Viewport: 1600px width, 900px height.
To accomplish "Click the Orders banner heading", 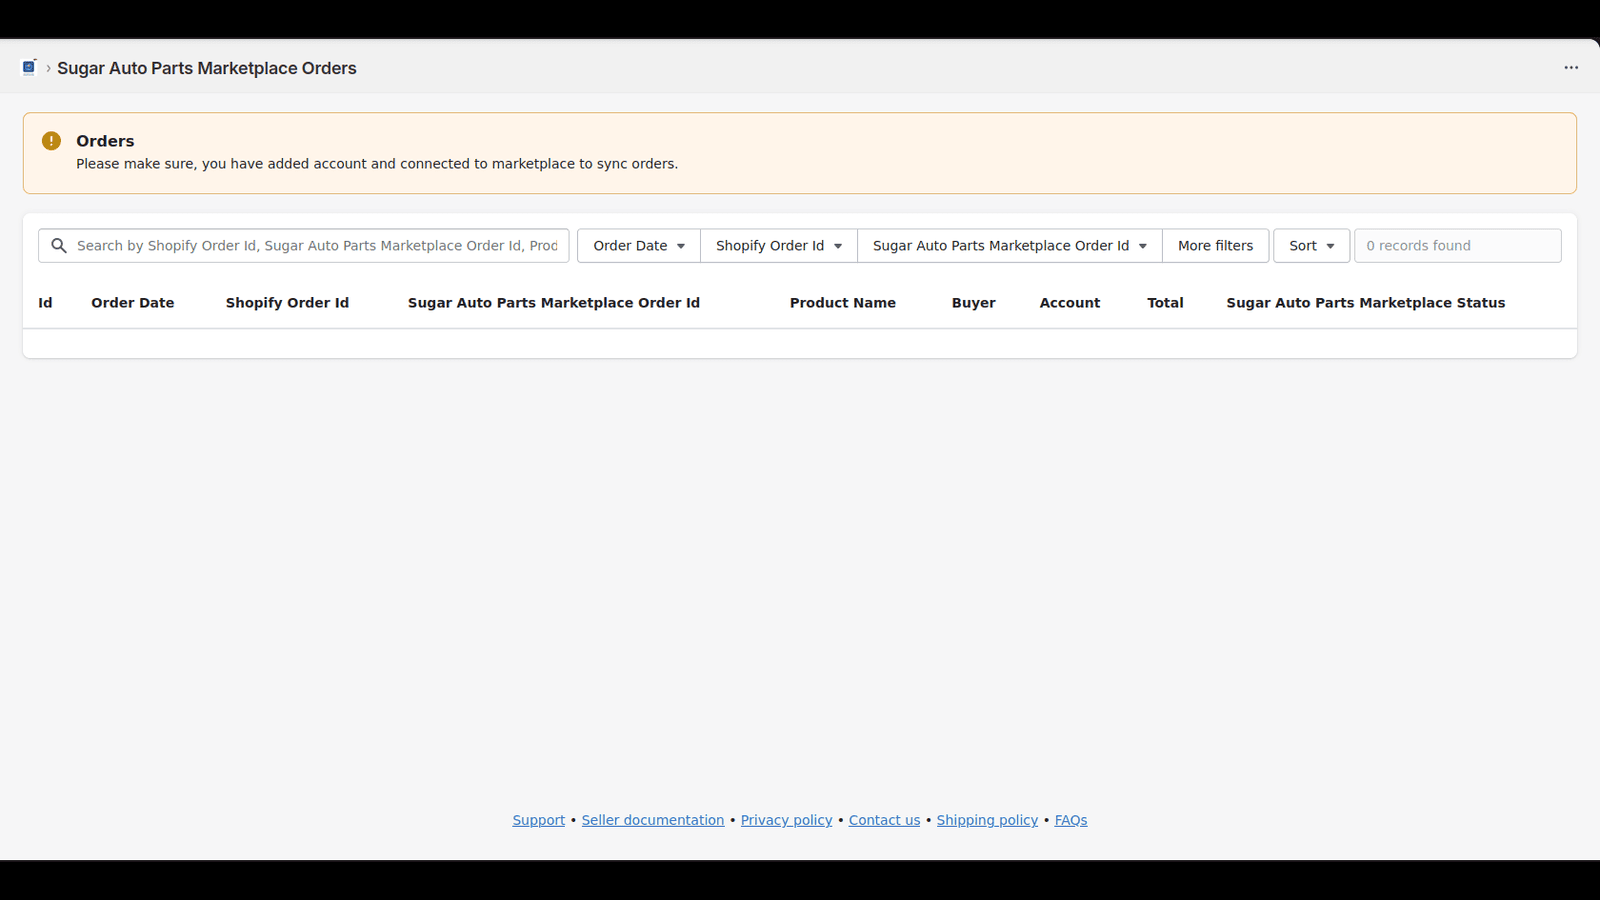I will pos(105,141).
